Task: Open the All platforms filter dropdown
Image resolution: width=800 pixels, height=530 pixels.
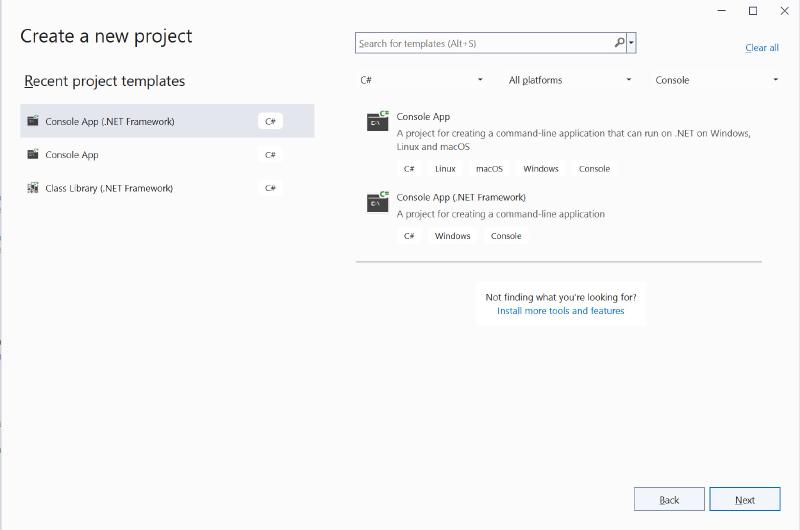Action: pos(569,80)
